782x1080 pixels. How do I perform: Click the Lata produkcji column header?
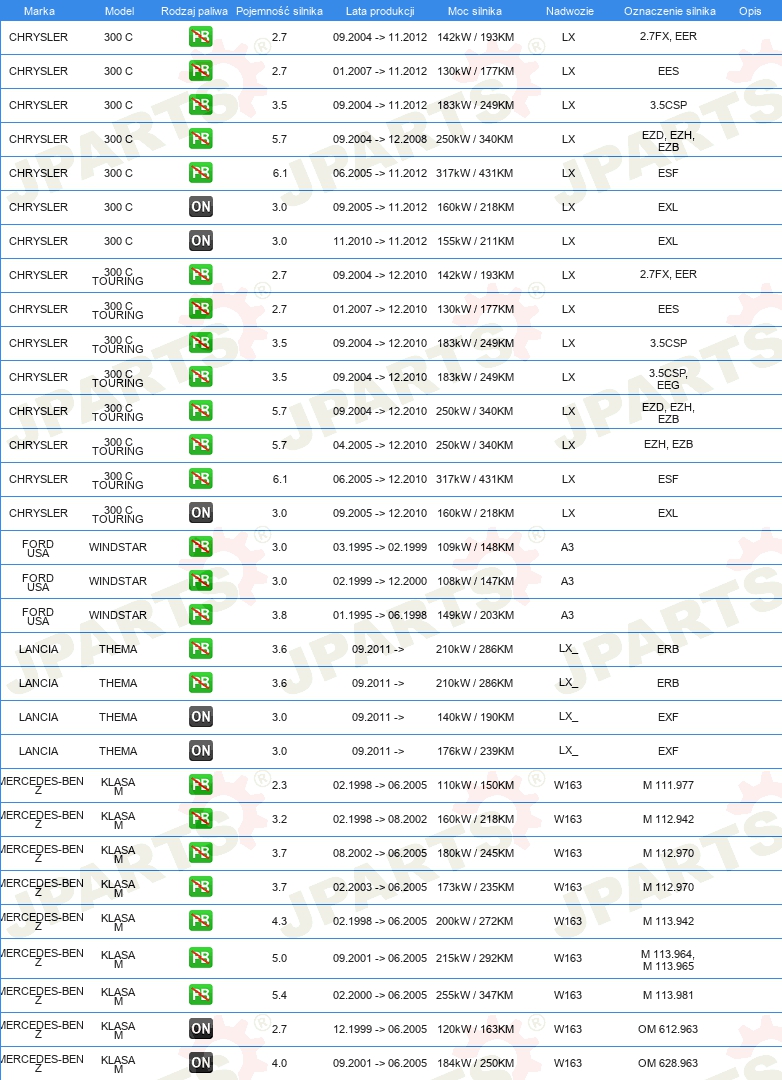coord(380,11)
